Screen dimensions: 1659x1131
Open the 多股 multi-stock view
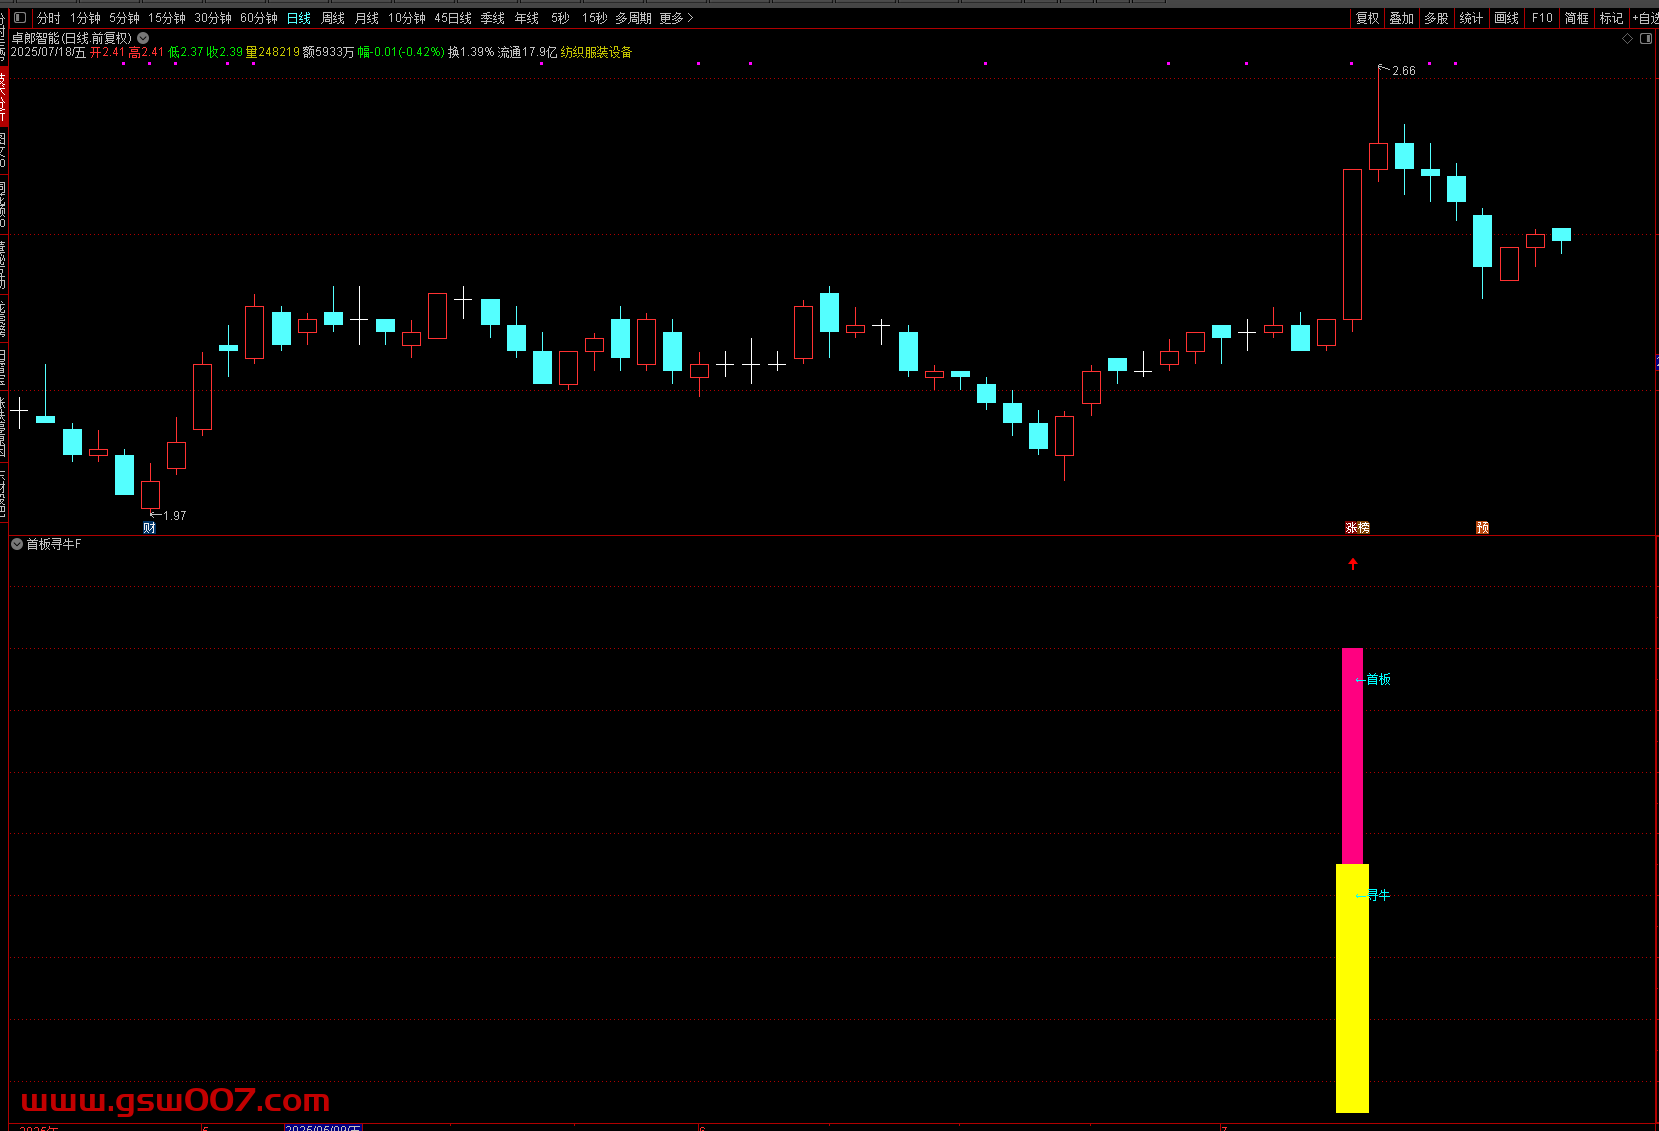[x=1437, y=18]
